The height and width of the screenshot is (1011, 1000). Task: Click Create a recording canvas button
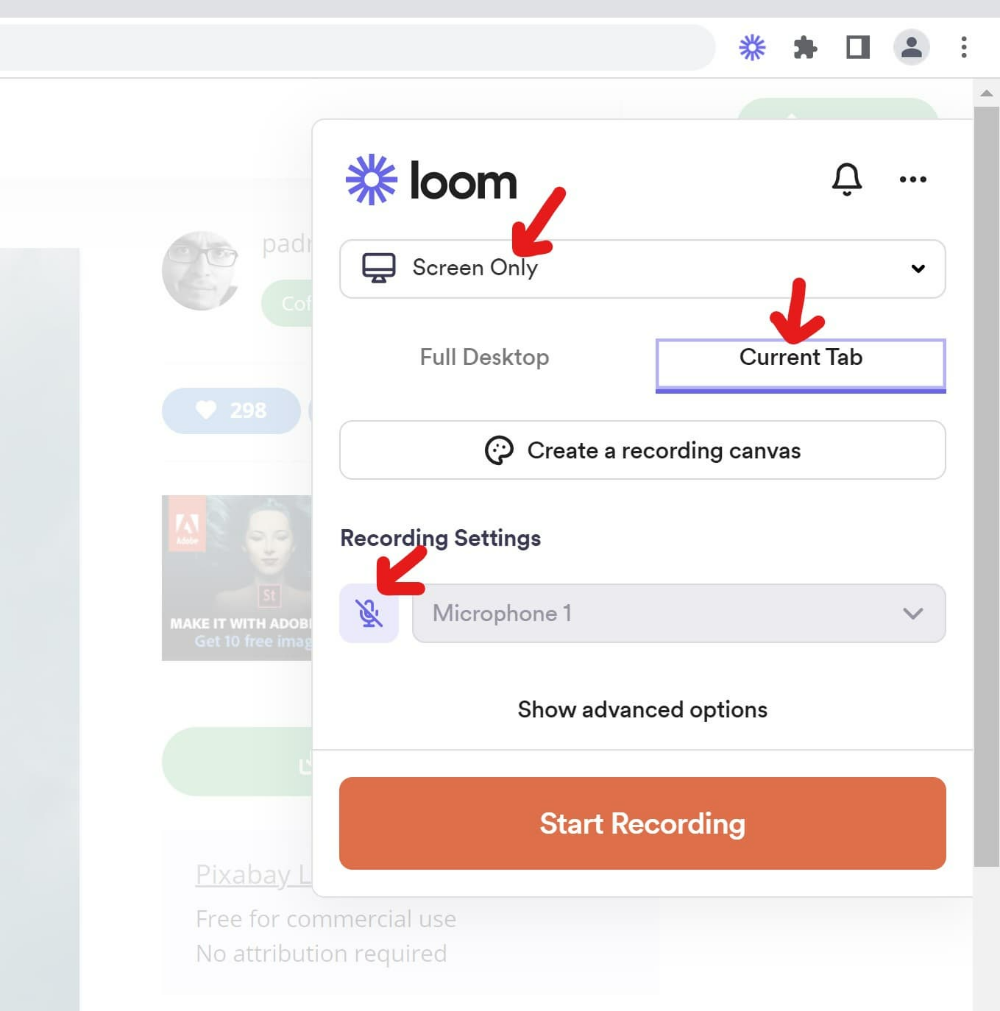coord(642,450)
